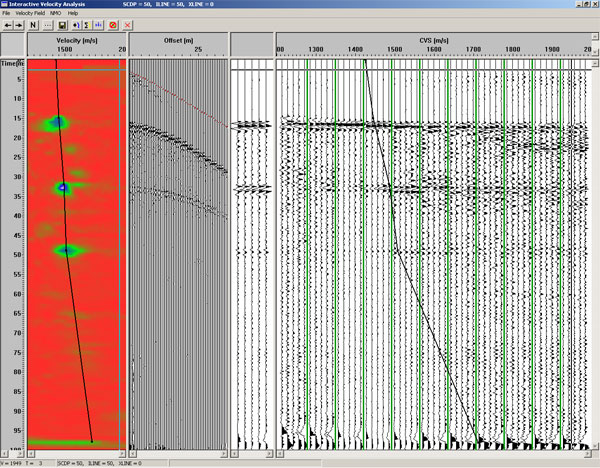The image size is (600, 468).
Task: Click the red X toolbar icon
Action: [x=127, y=23]
